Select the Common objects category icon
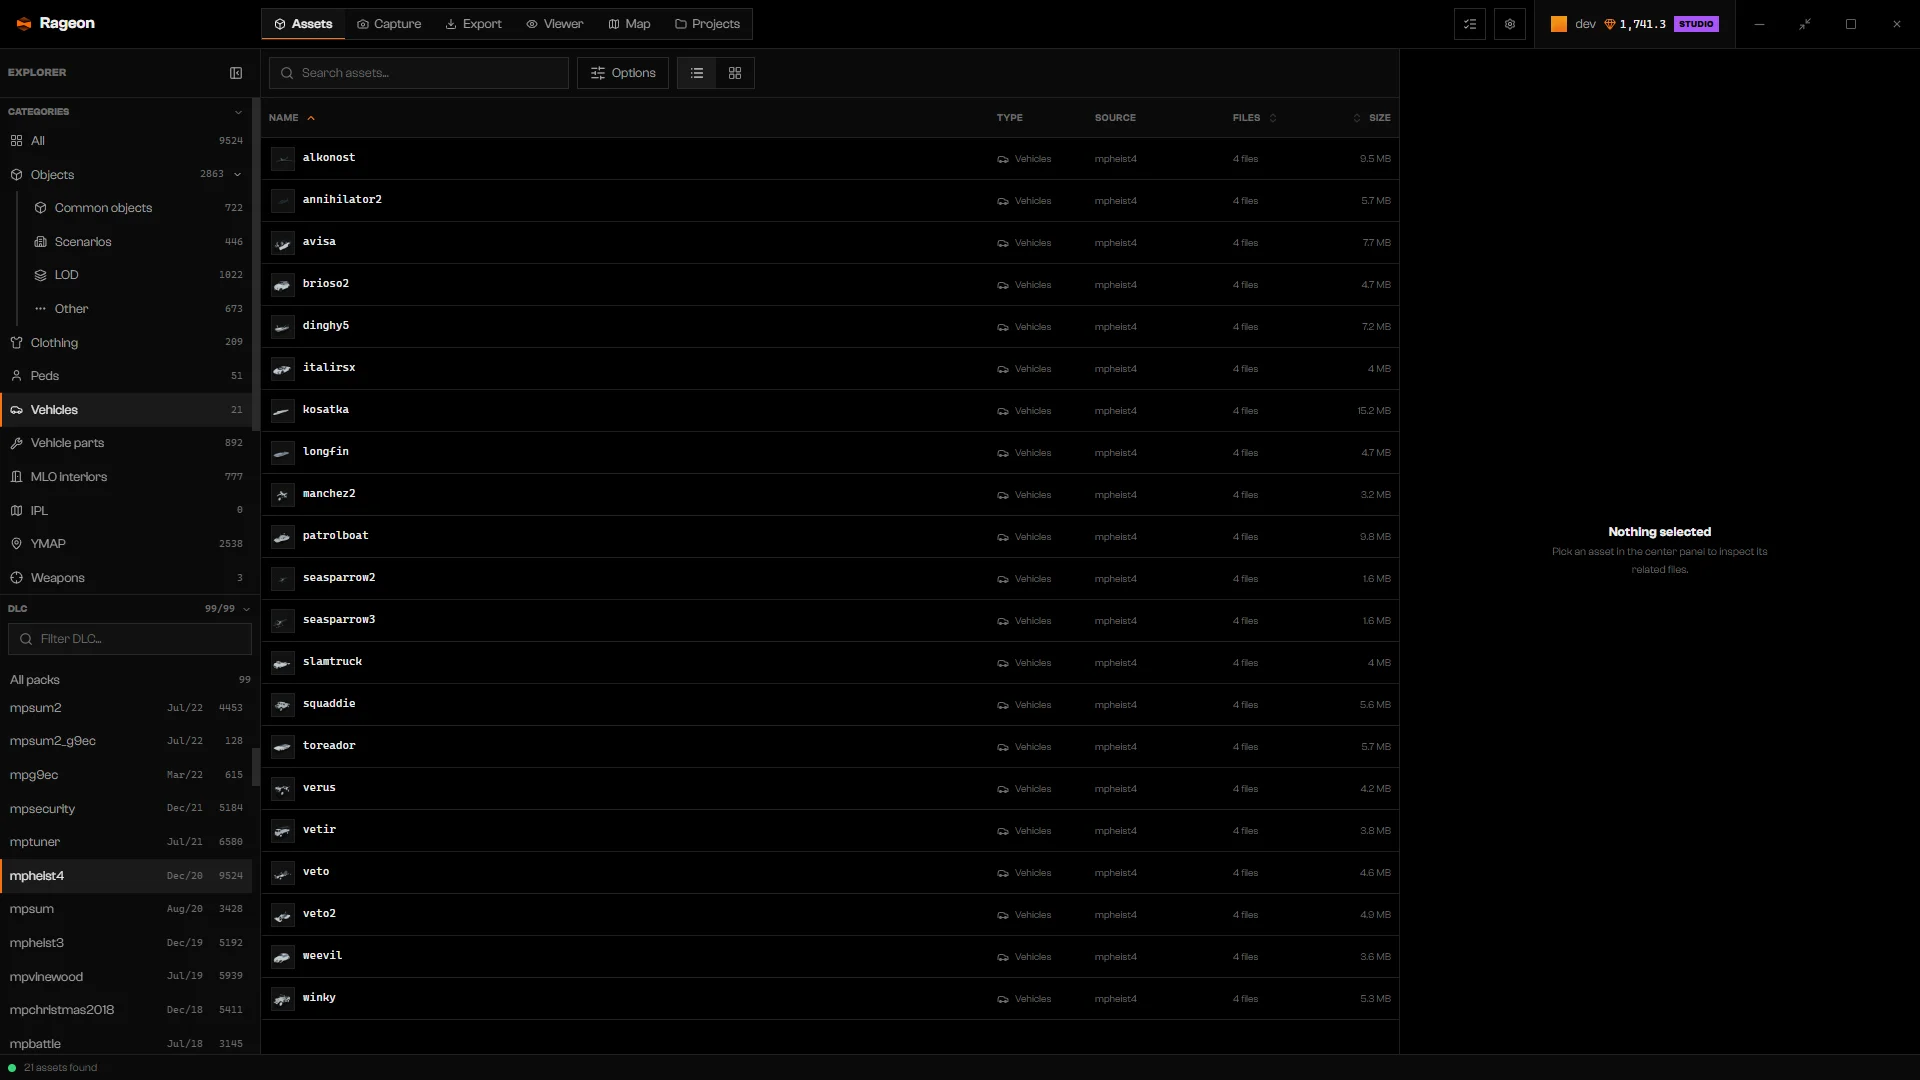Viewport: 1920px width, 1080px height. [x=41, y=208]
